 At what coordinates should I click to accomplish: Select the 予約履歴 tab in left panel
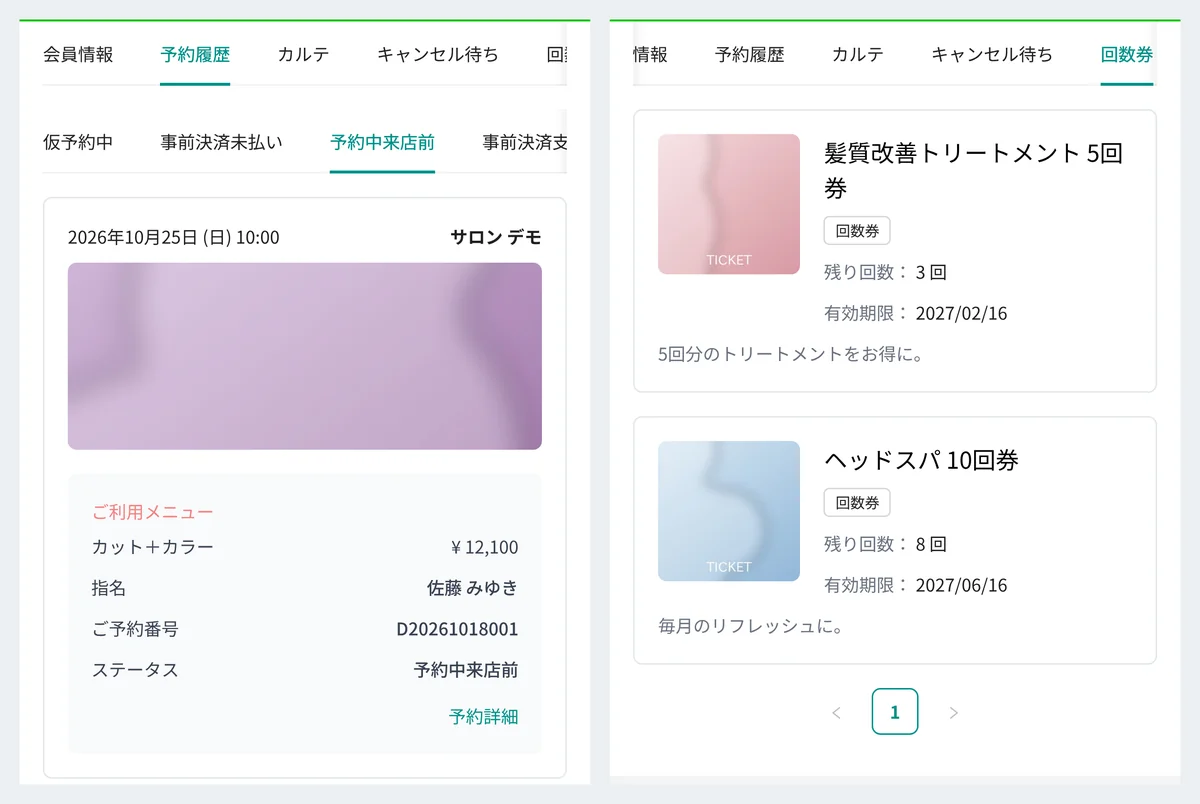(x=195, y=55)
